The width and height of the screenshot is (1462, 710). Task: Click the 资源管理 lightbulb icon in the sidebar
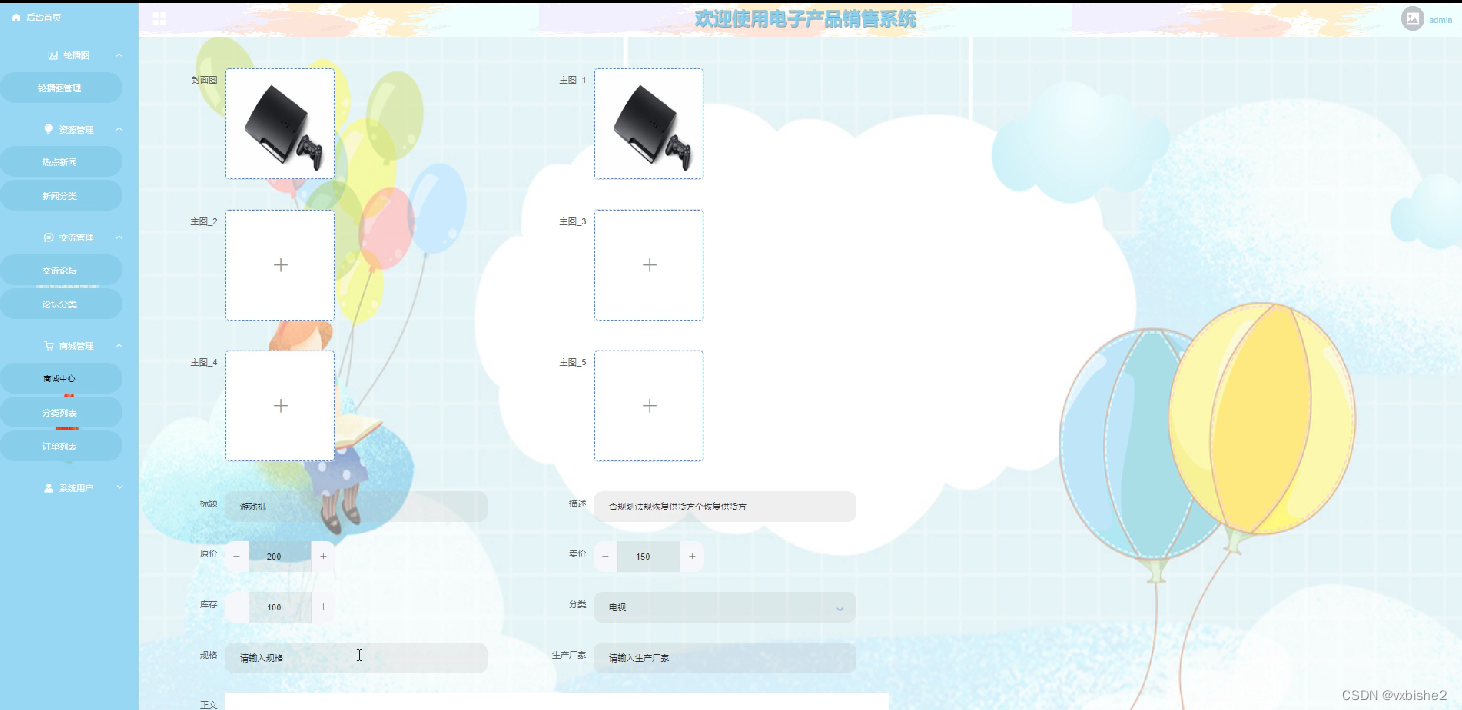coord(49,129)
